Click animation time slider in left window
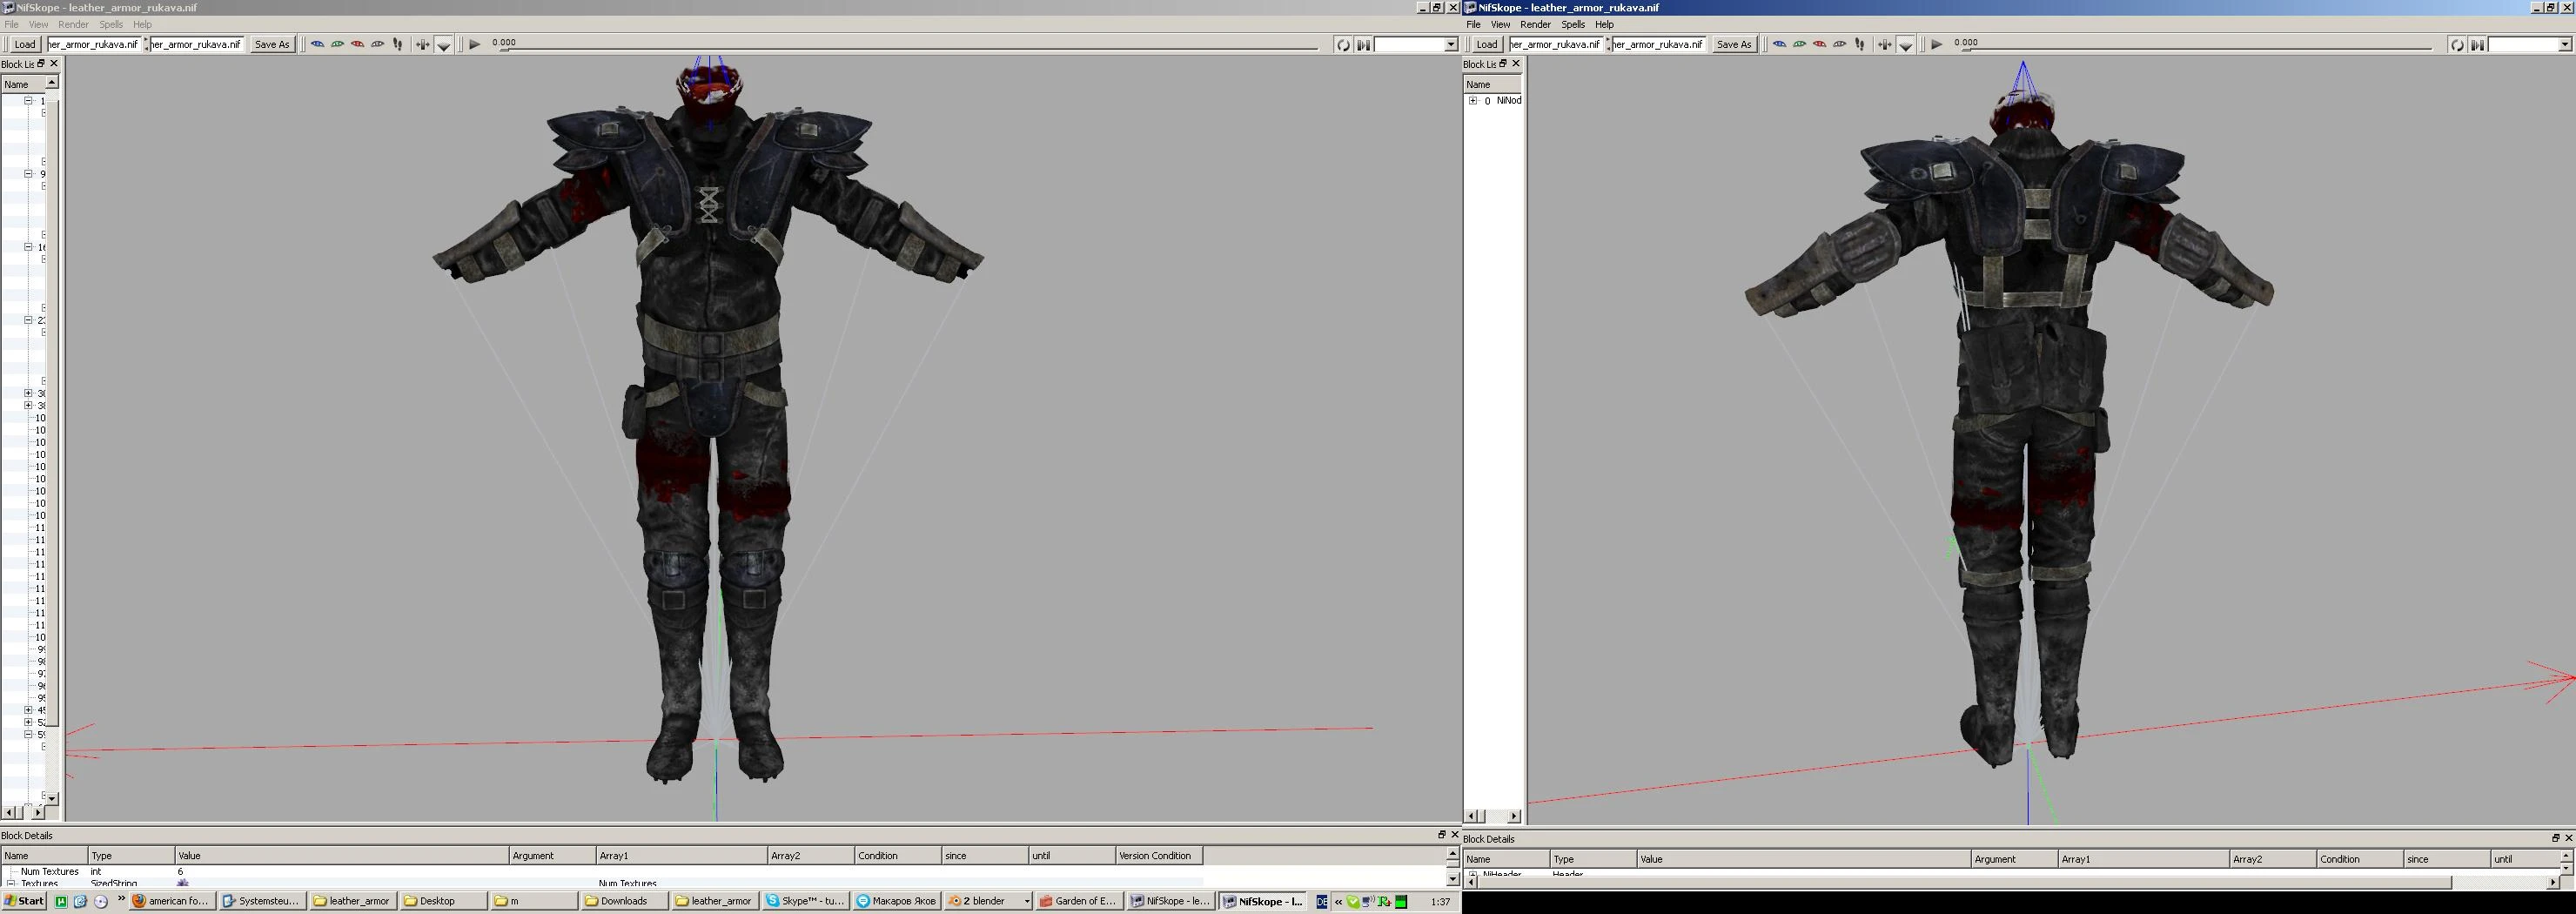 coord(910,47)
